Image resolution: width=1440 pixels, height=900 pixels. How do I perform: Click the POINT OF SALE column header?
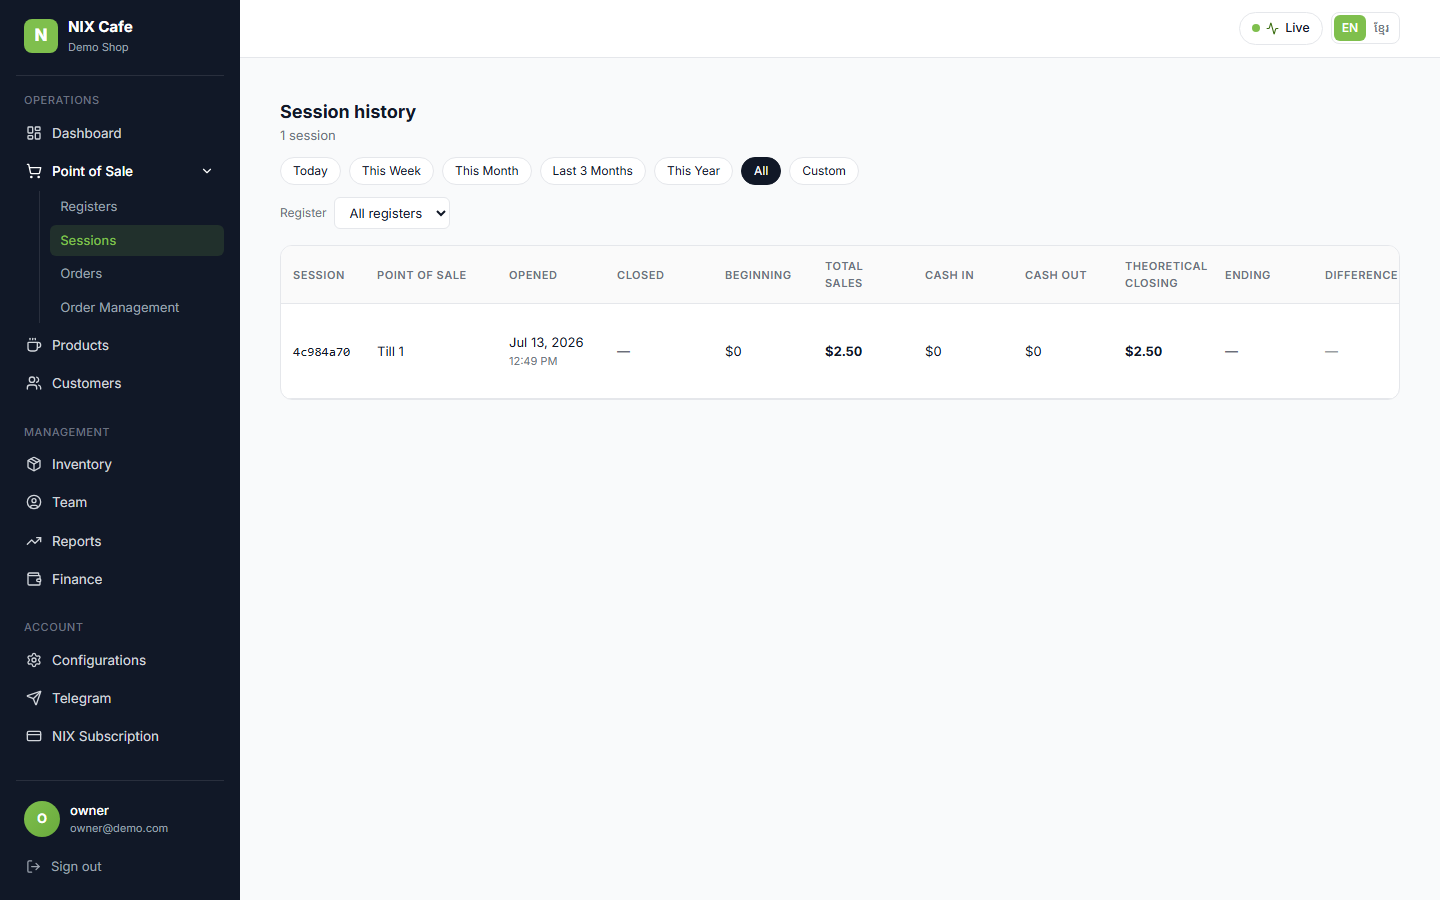point(421,275)
